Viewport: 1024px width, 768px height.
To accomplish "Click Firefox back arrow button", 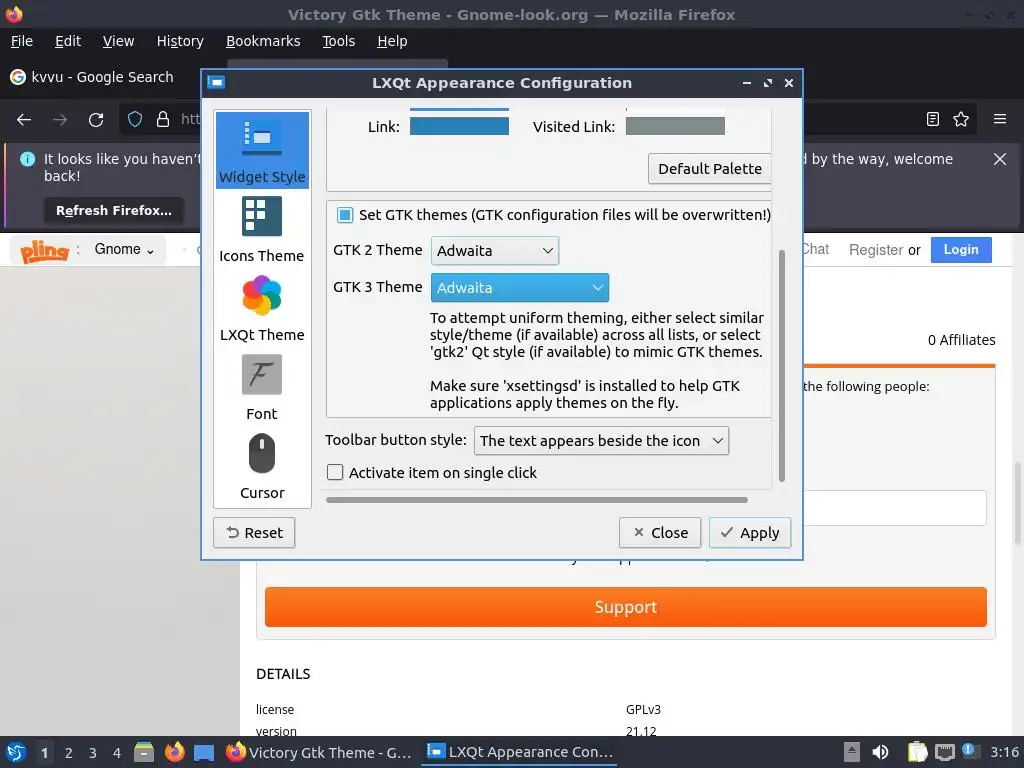I will [24, 120].
